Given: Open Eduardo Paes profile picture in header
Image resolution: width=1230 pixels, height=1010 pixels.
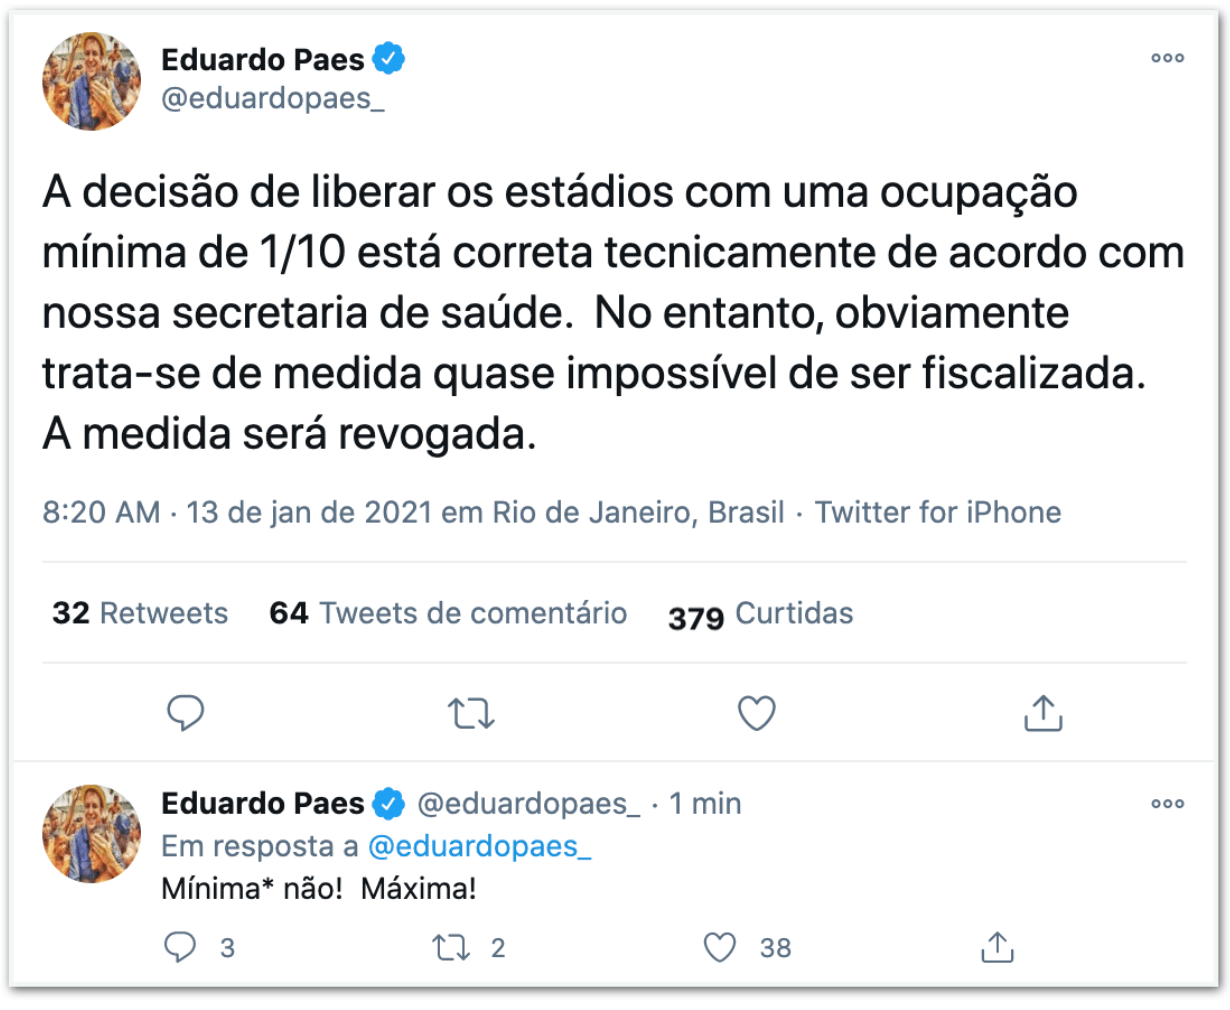Looking at the screenshot, I should 92,82.
